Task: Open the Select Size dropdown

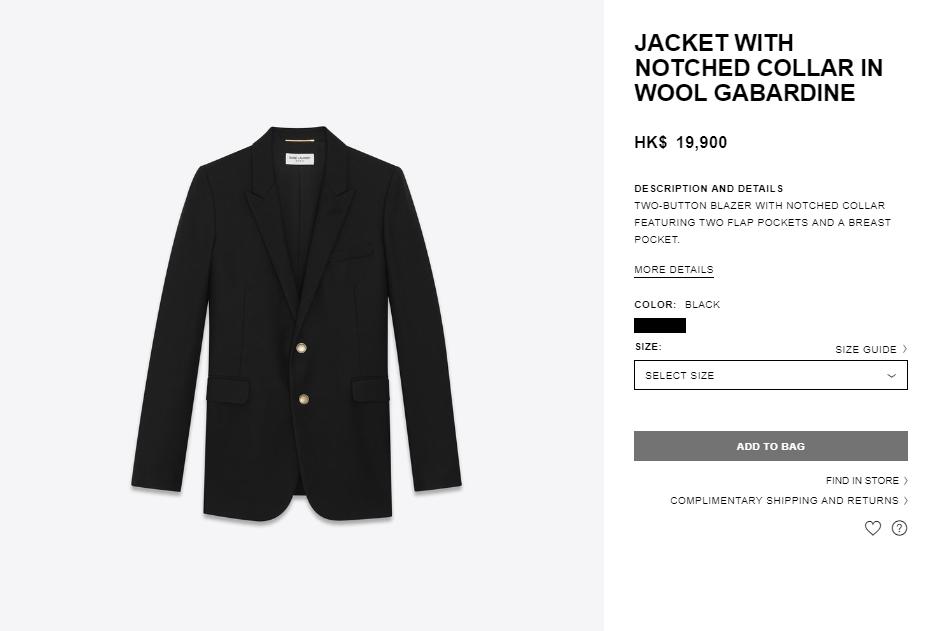Action: tap(770, 375)
